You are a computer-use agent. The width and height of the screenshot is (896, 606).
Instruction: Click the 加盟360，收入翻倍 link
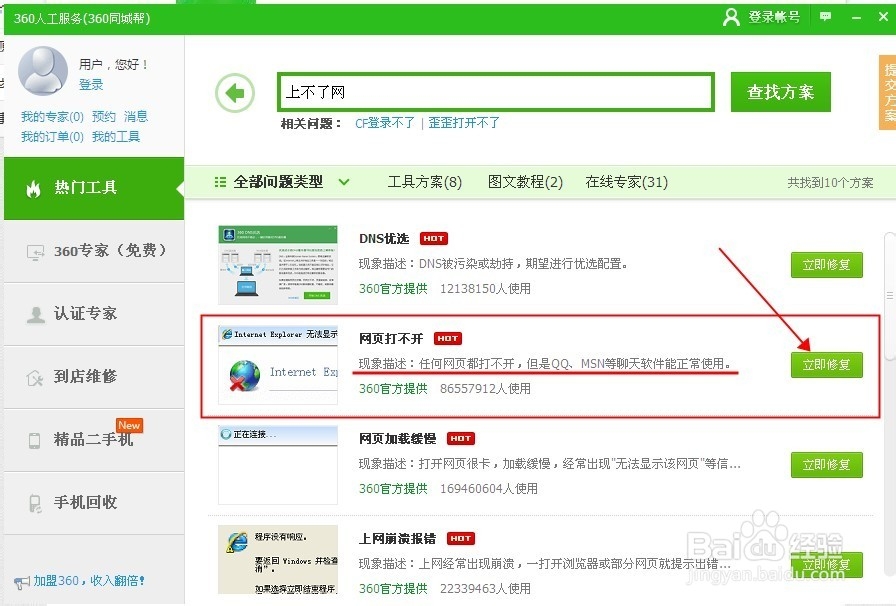89,581
